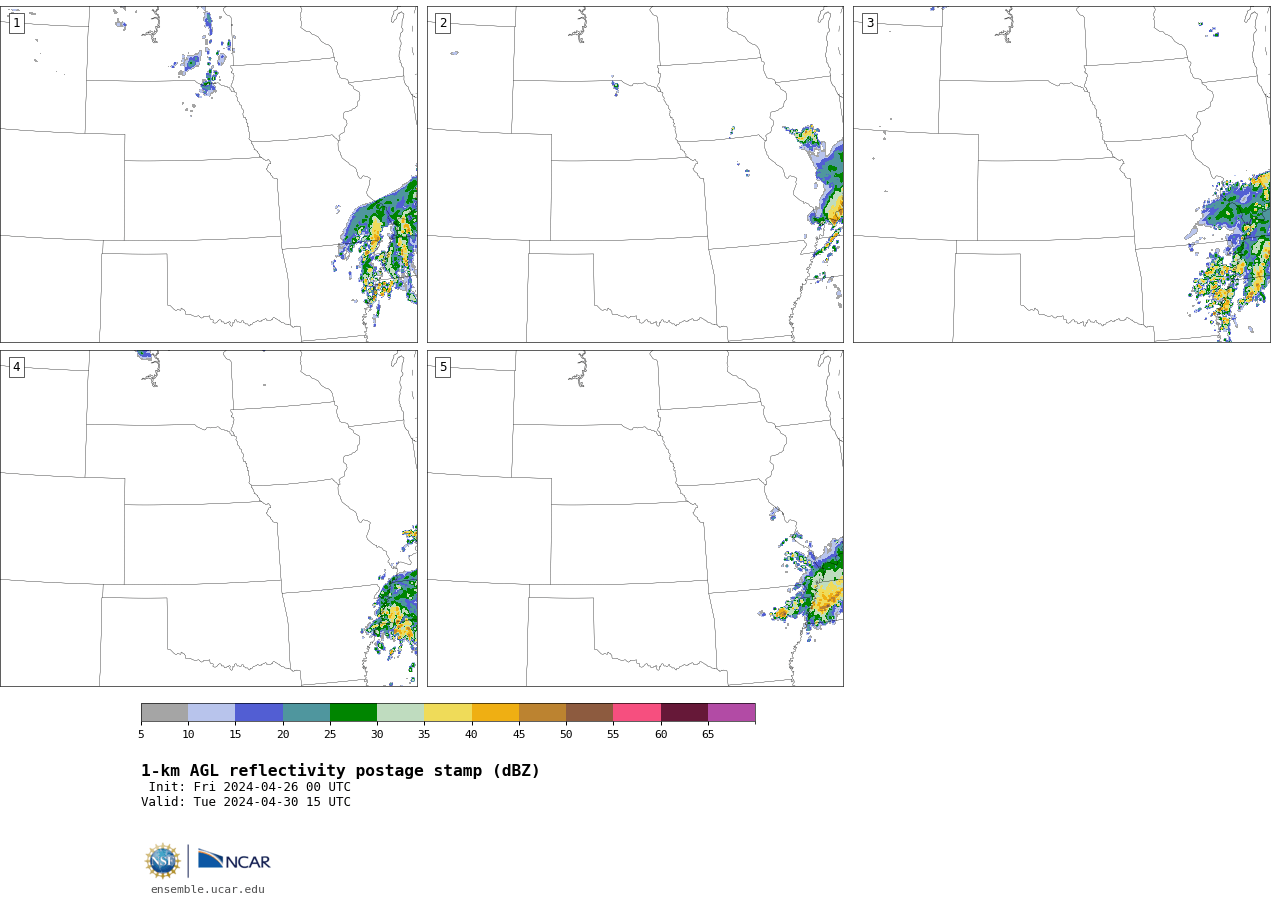Click the yellow 35-40 dBZ swatch

pyautogui.click(x=448, y=713)
